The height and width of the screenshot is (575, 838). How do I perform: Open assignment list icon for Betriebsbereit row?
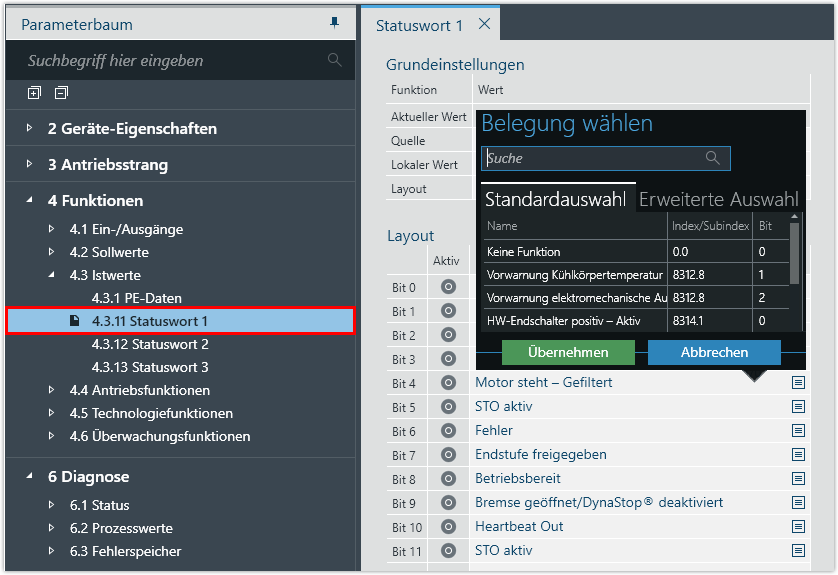(798, 479)
